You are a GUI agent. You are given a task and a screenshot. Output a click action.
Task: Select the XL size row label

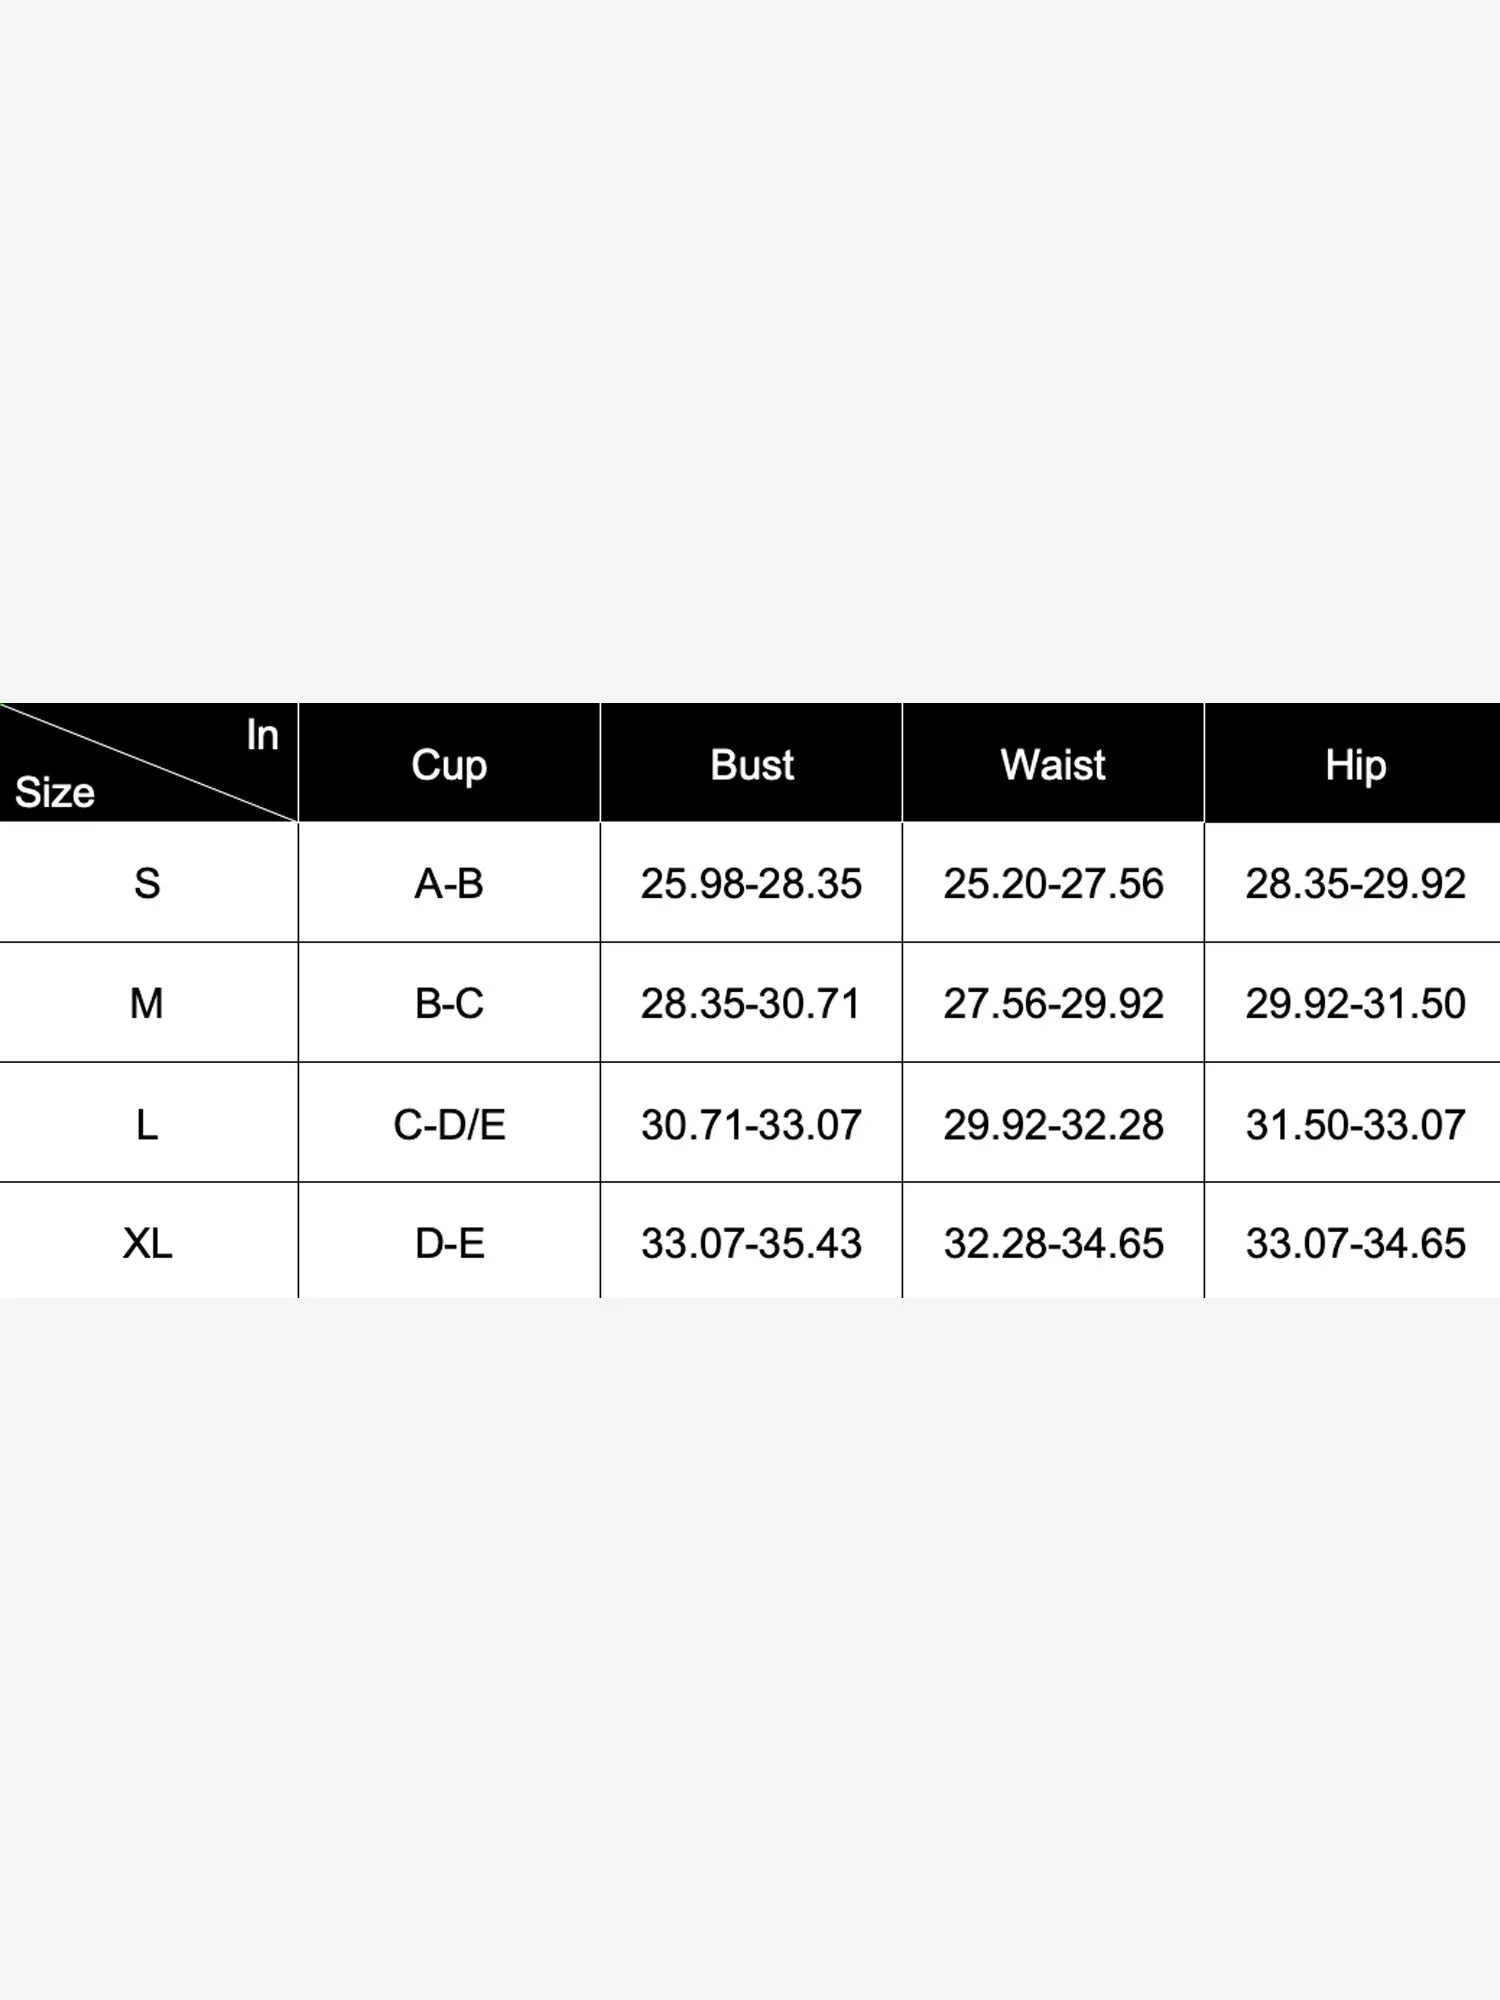coord(148,1242)
